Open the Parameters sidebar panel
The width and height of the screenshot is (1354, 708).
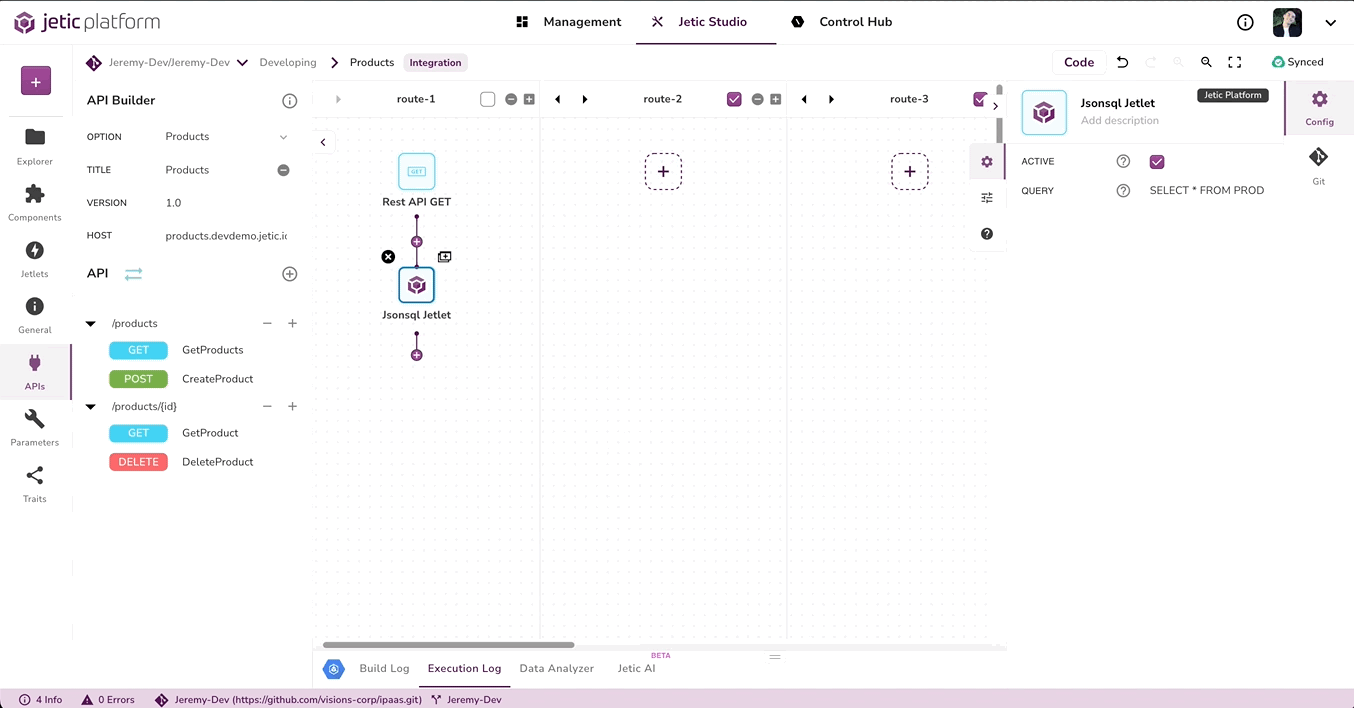pos(35,427)
